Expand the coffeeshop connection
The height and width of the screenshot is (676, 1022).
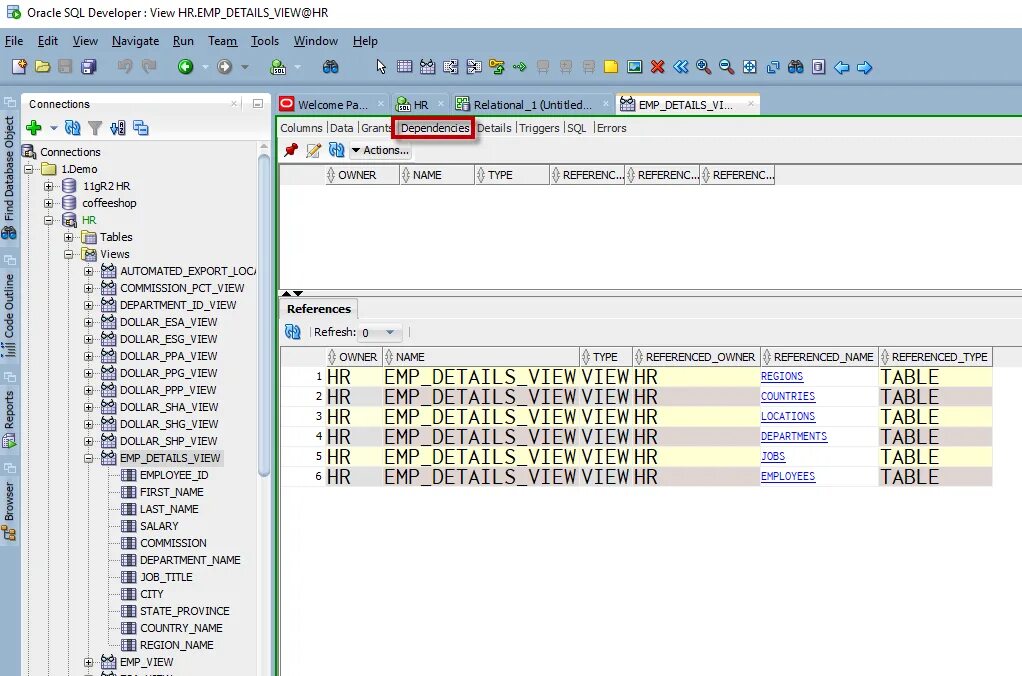coord(48,203)
